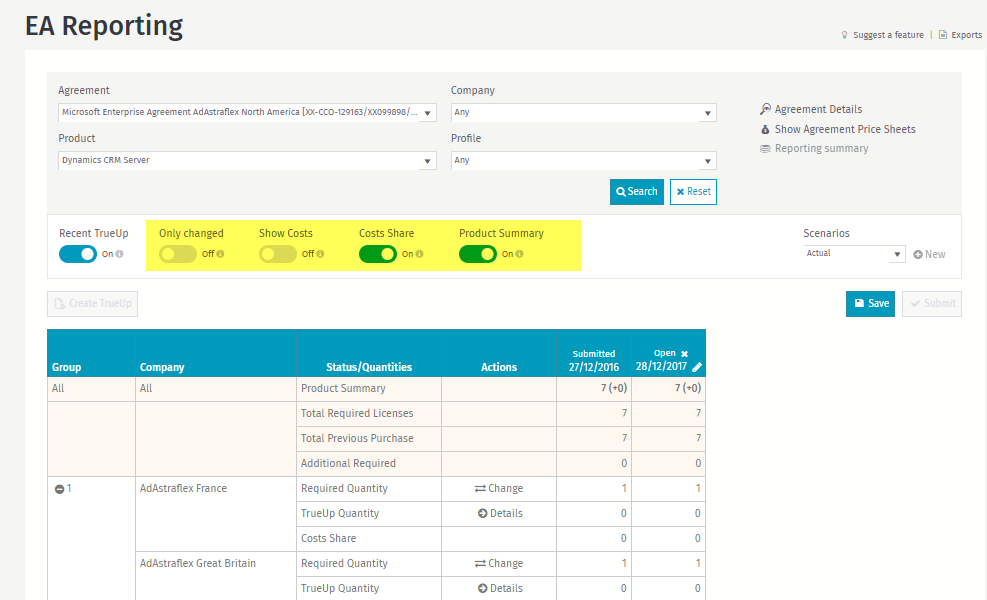
Task: Collapse group 1 in the table
Action: point(59,489)
